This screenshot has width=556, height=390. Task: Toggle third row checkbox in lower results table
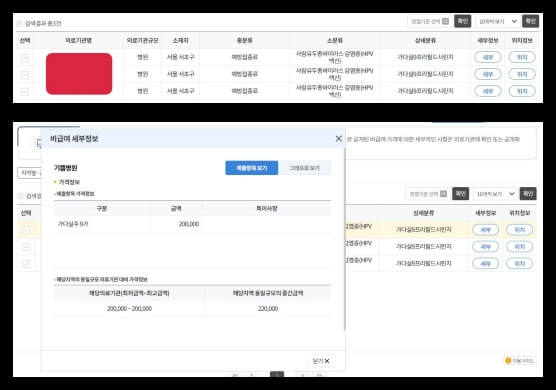pos(26,264)
